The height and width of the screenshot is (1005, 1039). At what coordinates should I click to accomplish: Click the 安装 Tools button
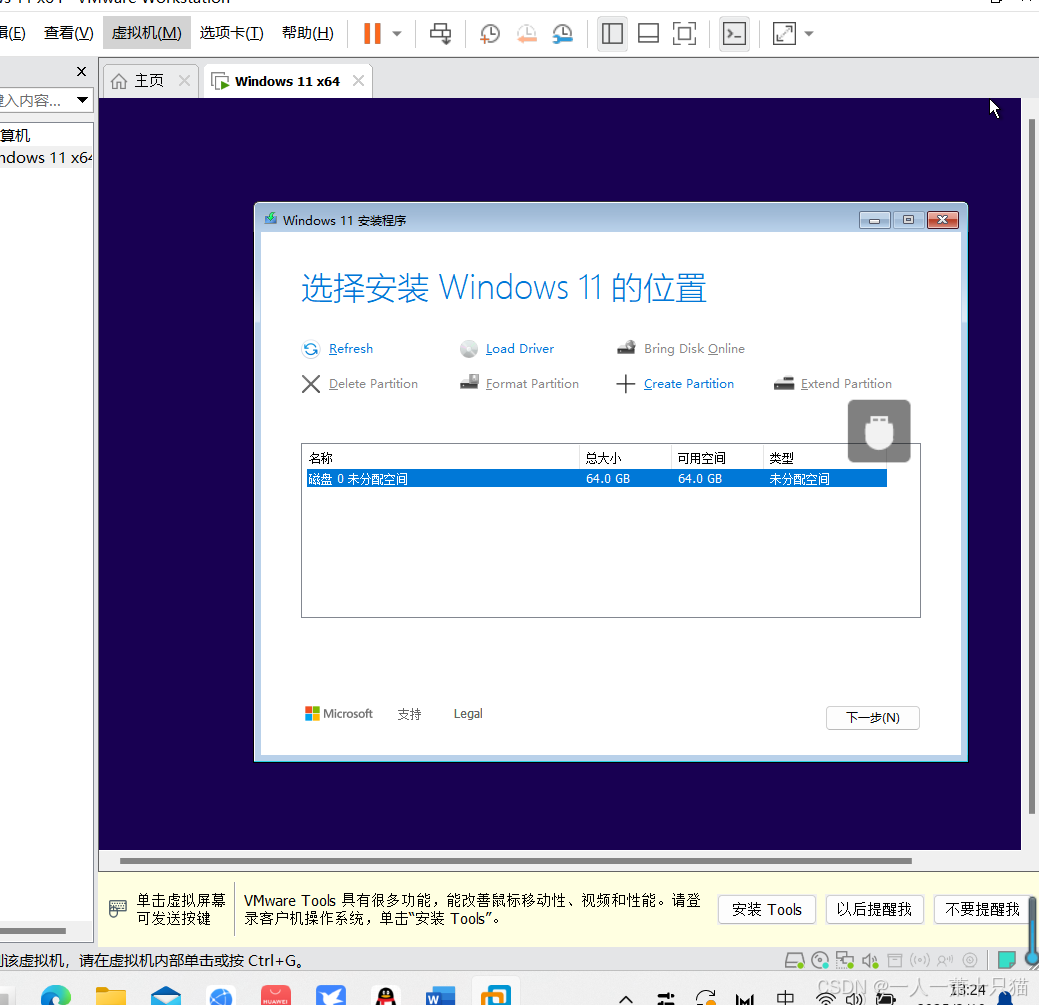coord(767,909)
